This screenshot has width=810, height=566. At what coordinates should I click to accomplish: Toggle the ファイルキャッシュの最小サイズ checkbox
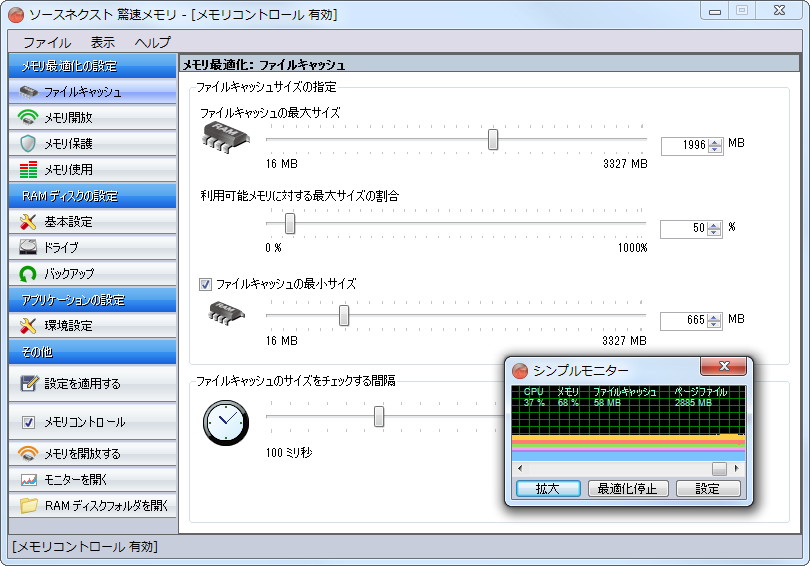click(x=206, y=284)
